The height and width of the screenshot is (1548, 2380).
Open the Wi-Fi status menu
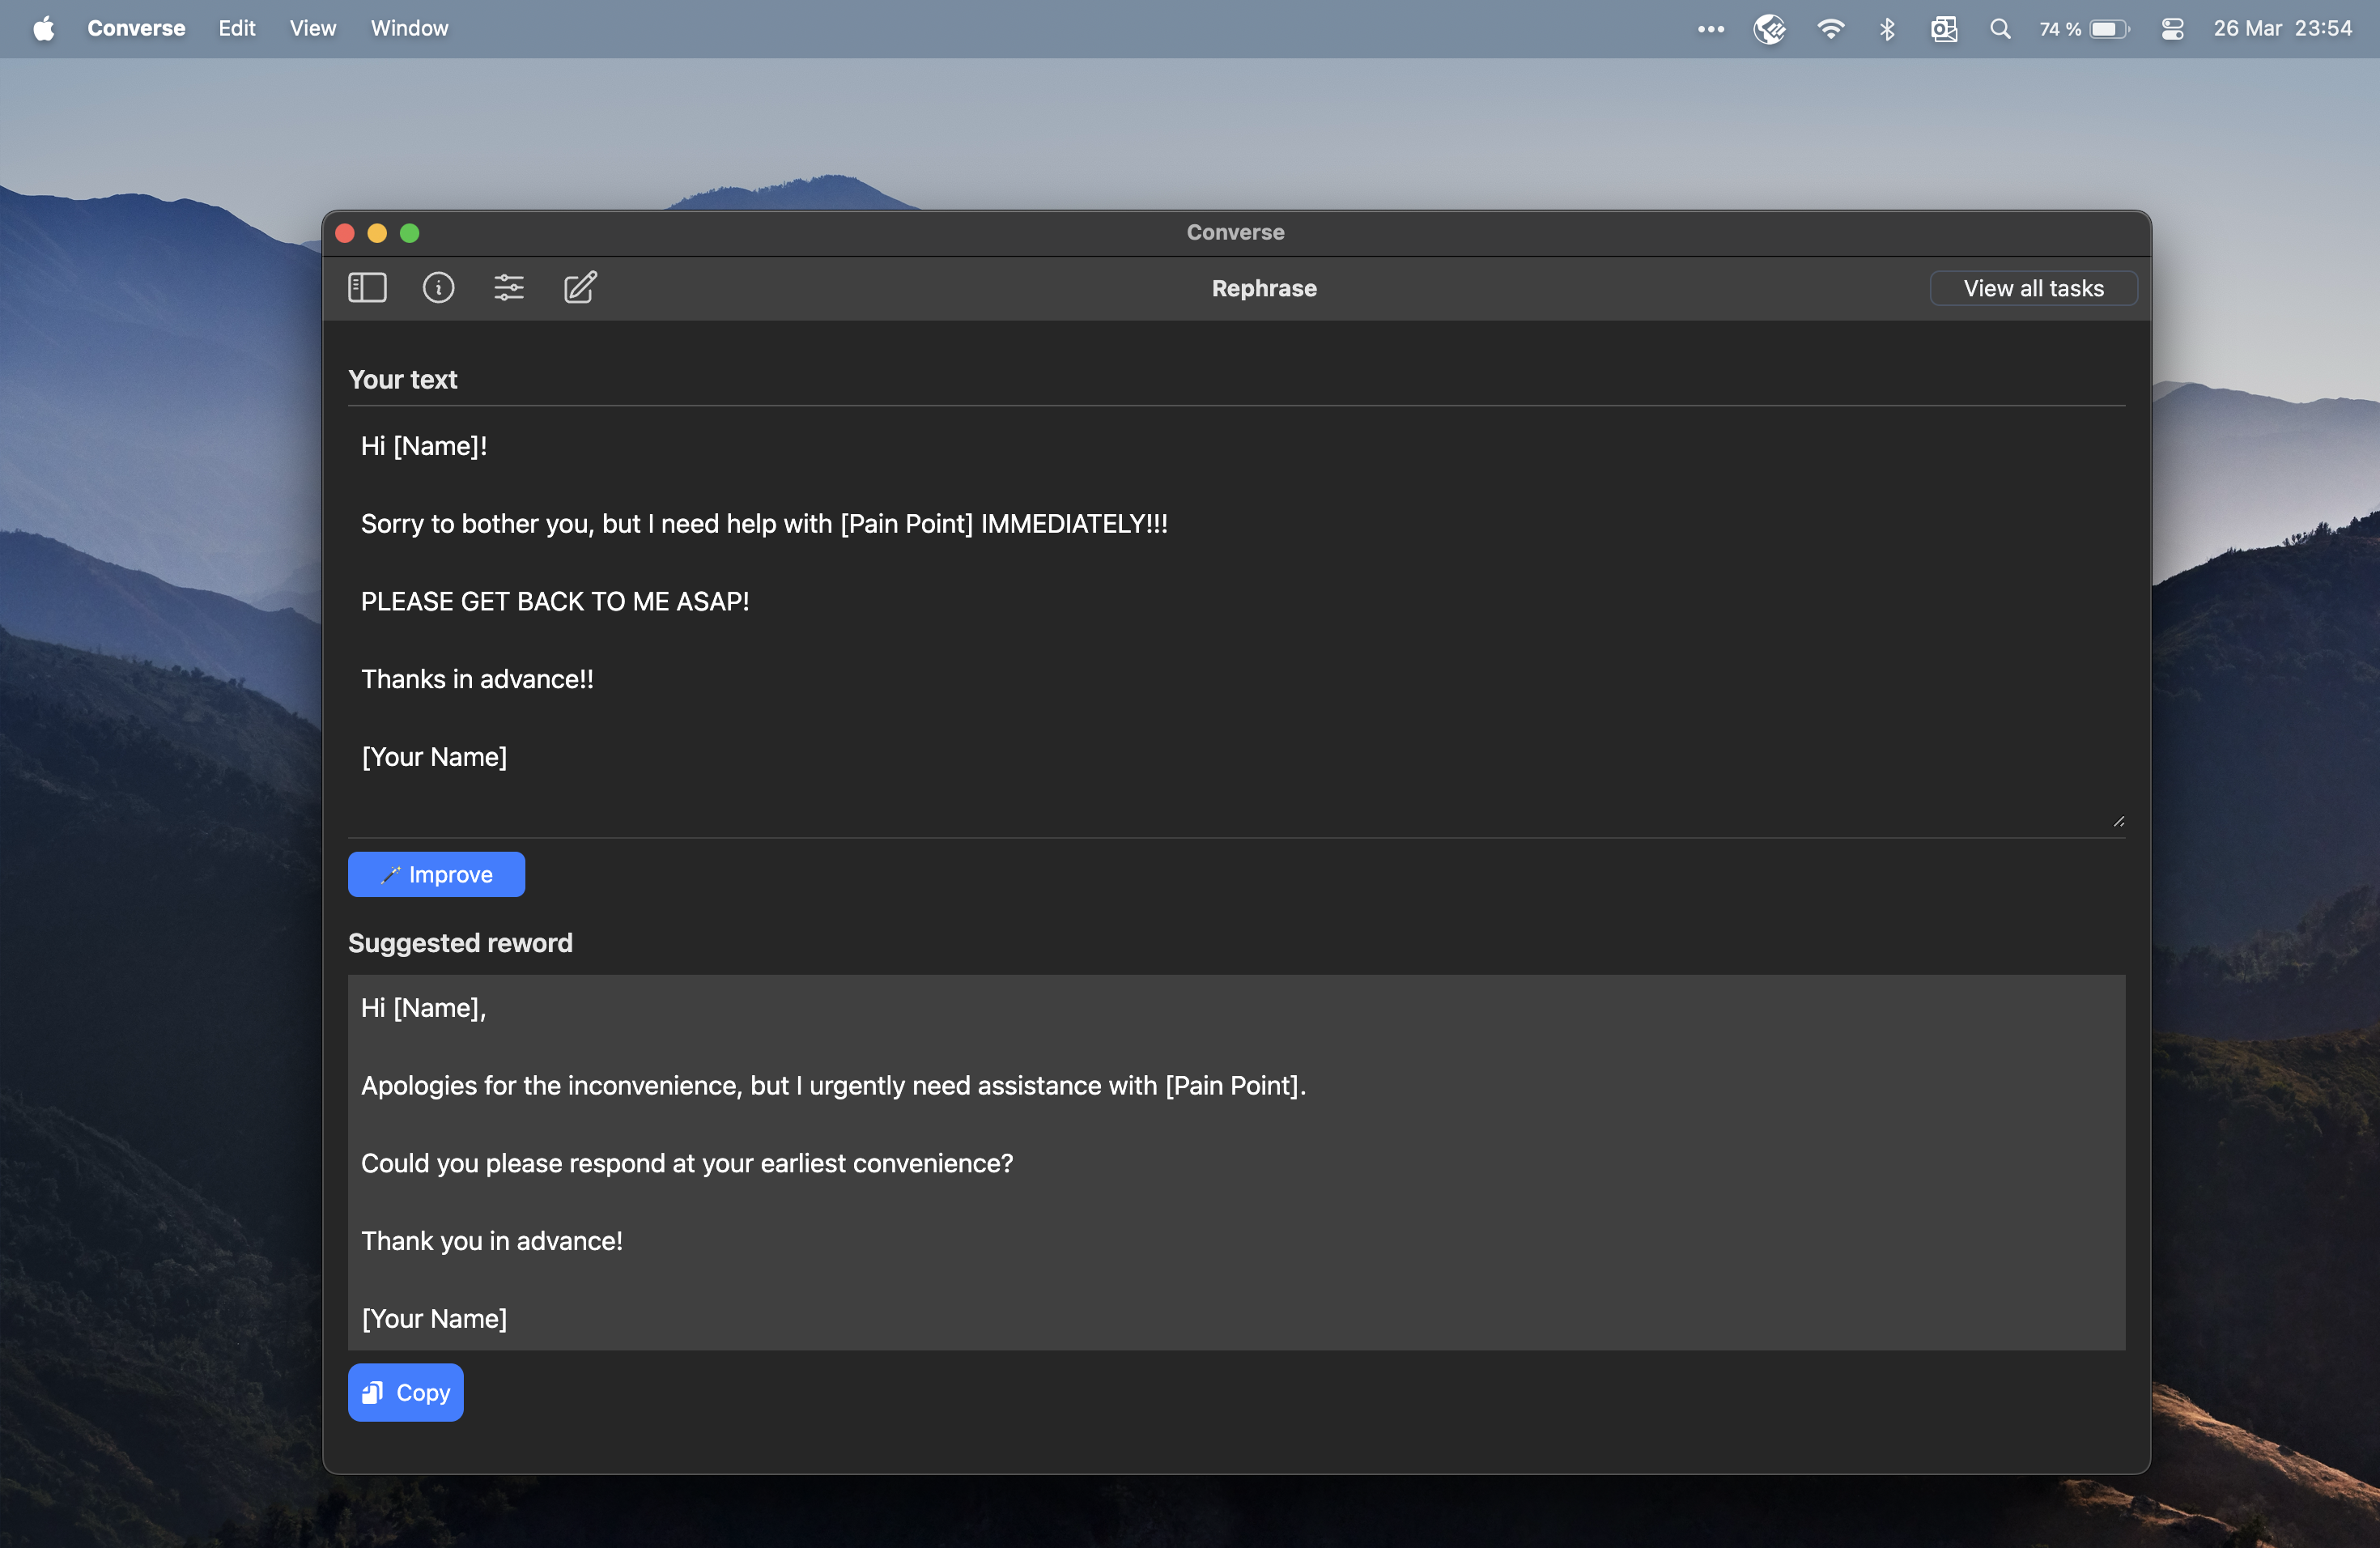(1830, 29)
